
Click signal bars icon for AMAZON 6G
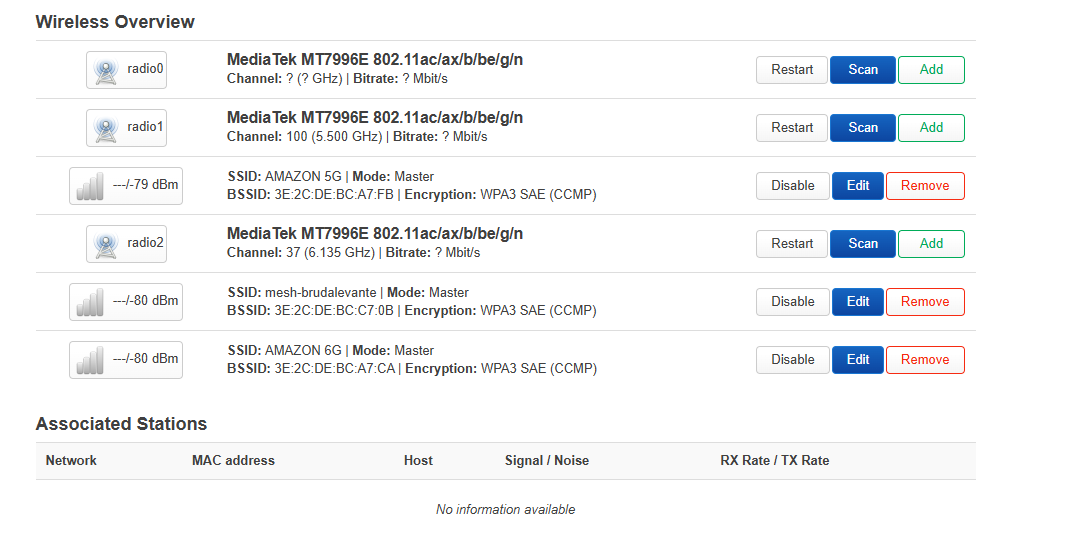point(90,361)
